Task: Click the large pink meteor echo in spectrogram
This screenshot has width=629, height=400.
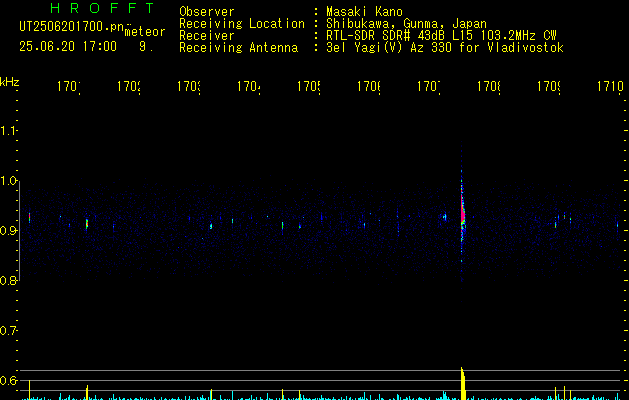Action: 463,212
